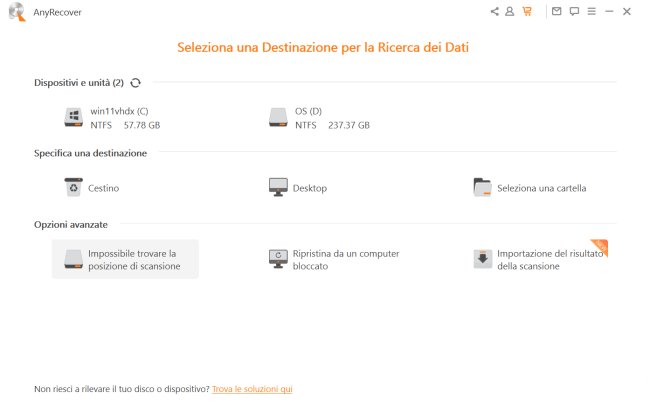This screenshot has width=650, height=407.
Task: Minimize the AnyRecover window
Action: 609,12
